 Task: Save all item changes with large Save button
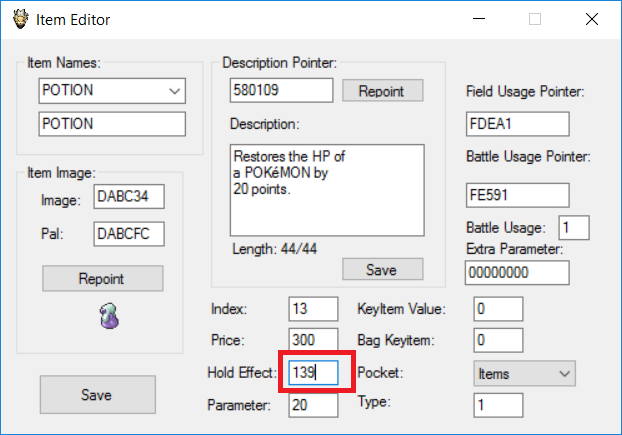tap(98, 395)
